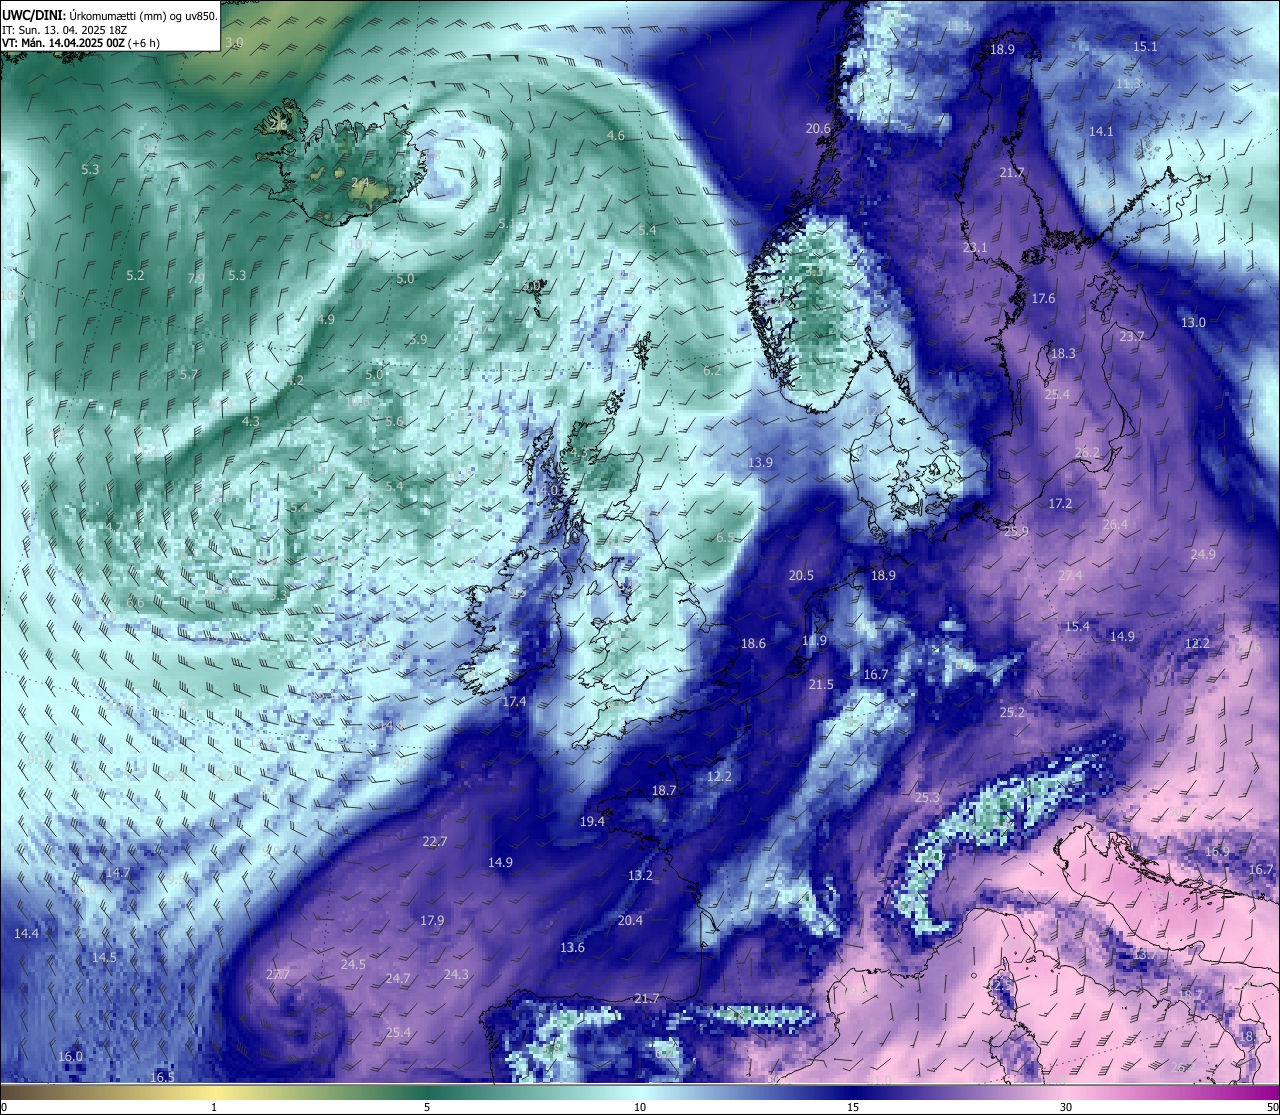Click the value 21.5 over the Netherlands
The image size is (1280, 1115).
(x=821, y=685)
